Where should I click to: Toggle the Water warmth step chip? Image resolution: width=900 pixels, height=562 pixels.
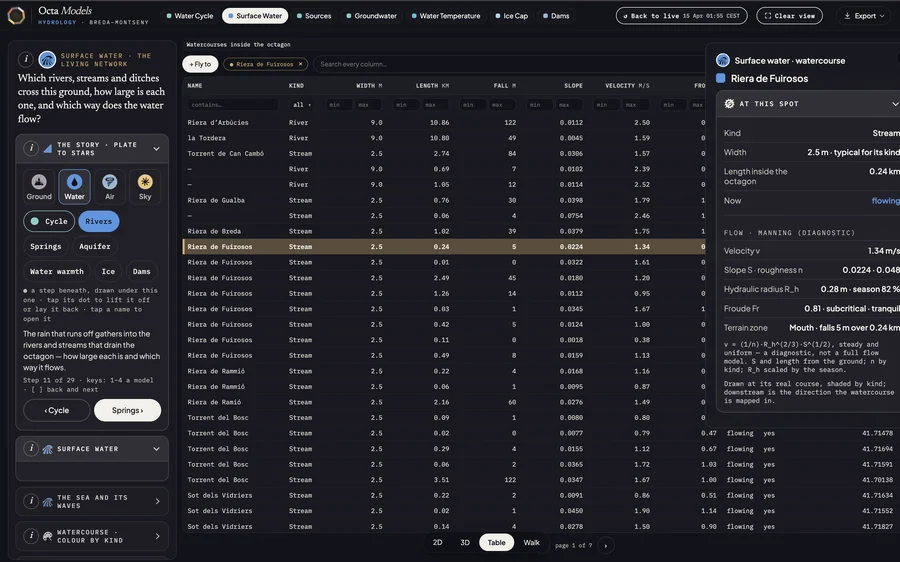coord(57,272)
